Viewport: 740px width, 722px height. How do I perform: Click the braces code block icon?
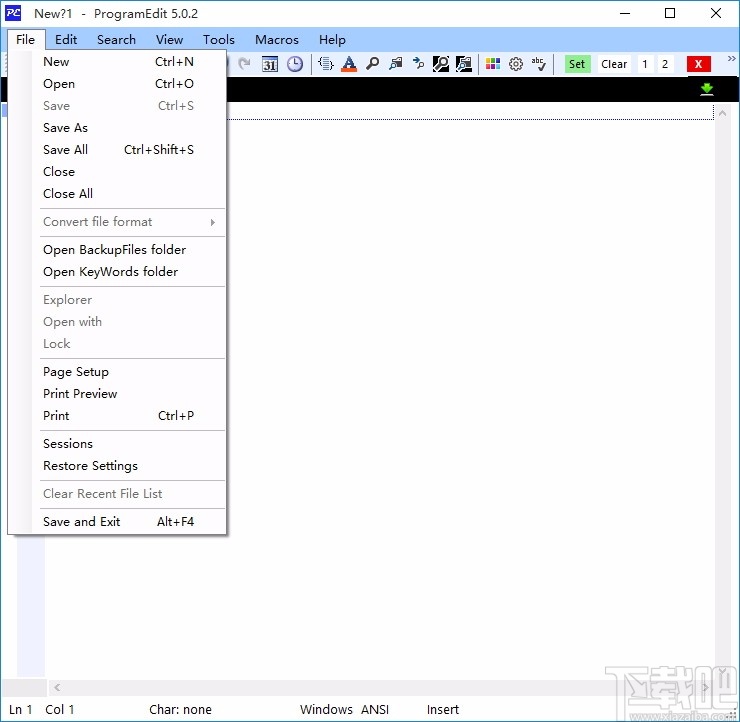pyautogui.click(x=326, y=64)
